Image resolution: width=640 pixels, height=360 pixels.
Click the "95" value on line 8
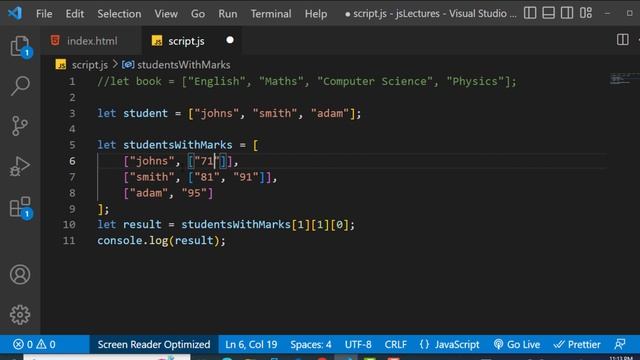click(x=194, y=193)
